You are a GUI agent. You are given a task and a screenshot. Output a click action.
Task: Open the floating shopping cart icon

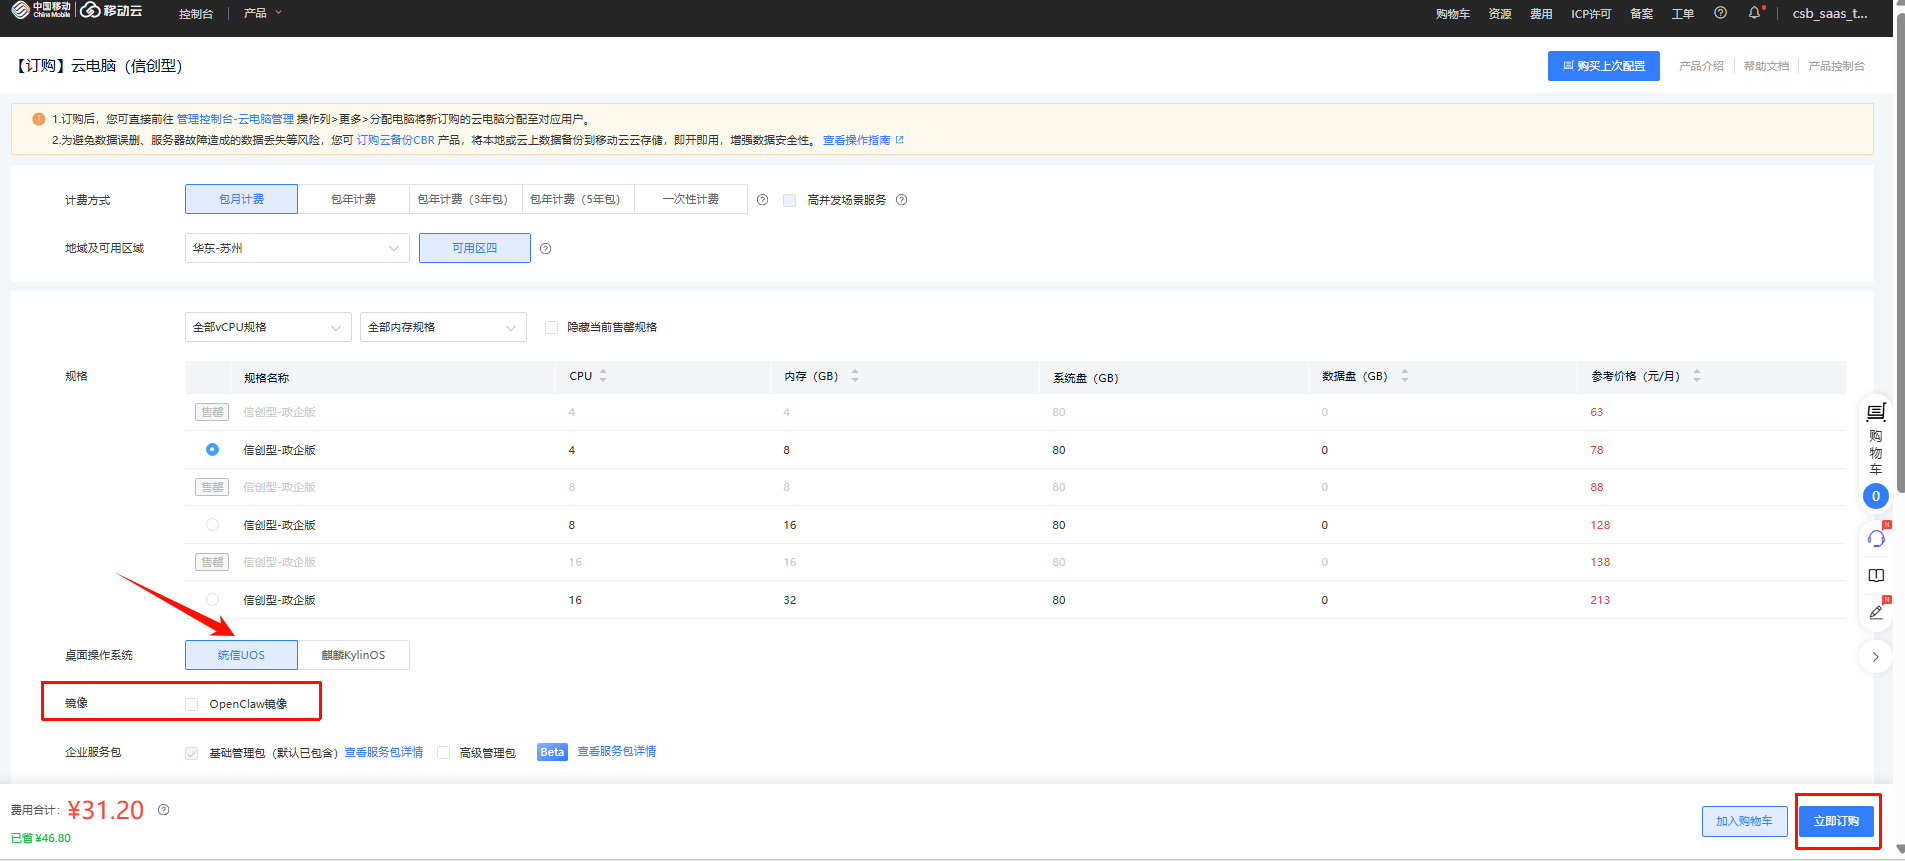tap(1876, 412)
